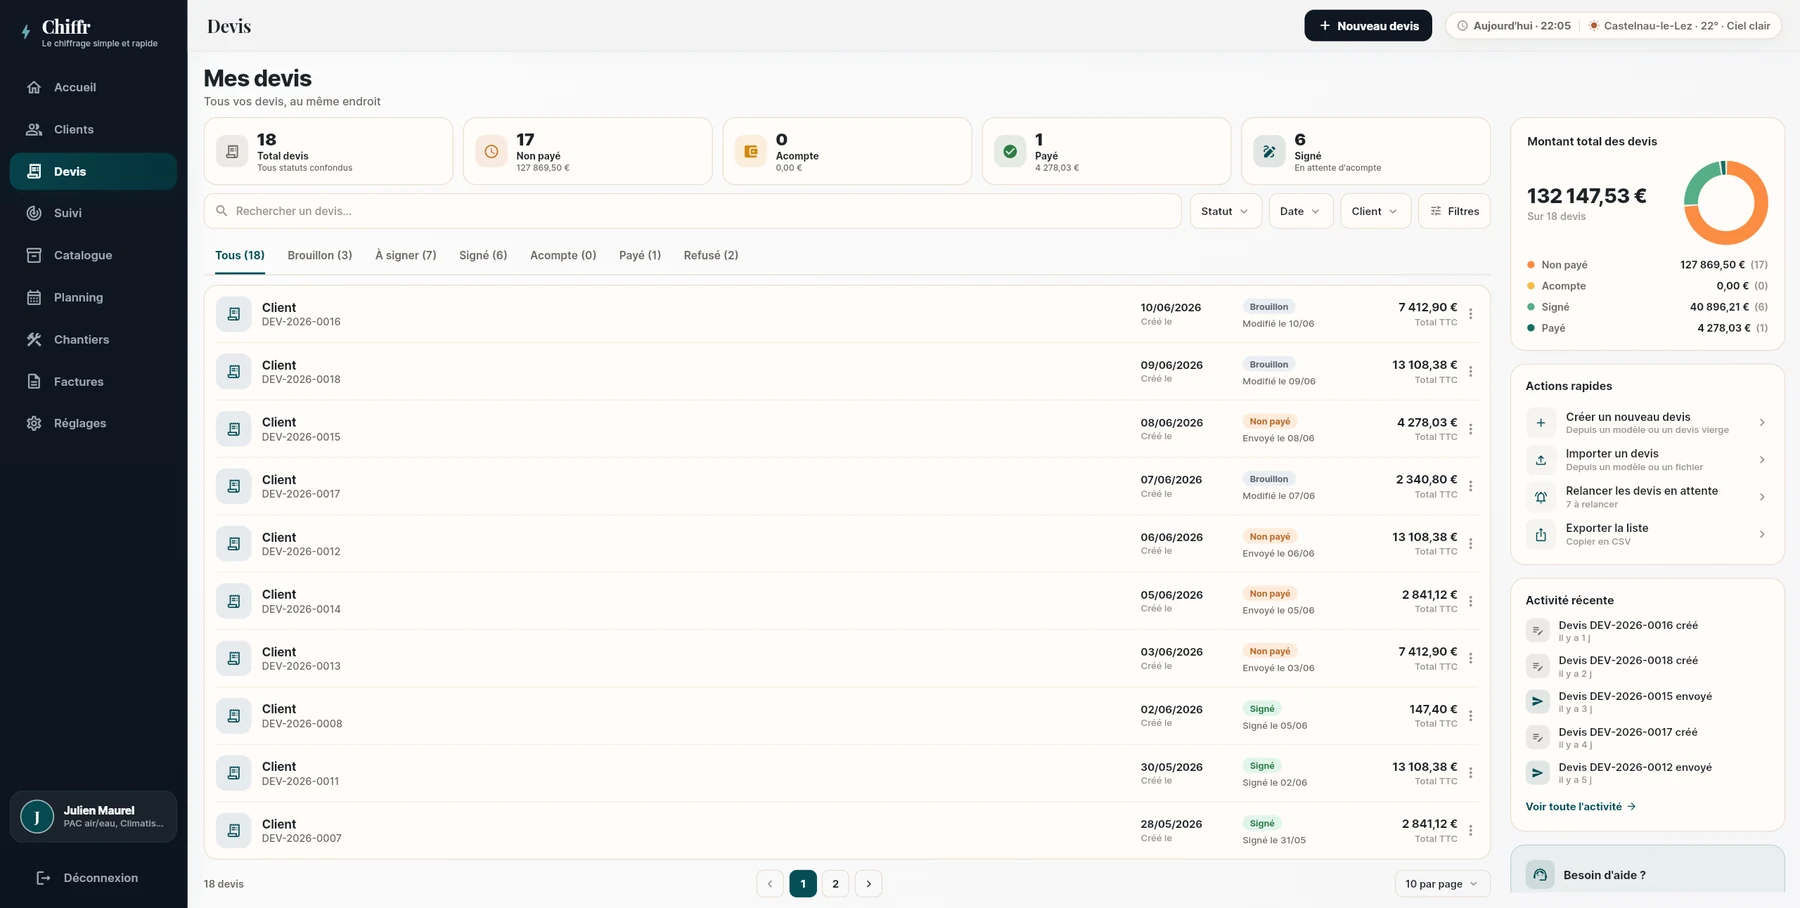Click the send icon for DEV-2026-0015 envoyé
The width and height of the screenshot is (1800, 908).
pyautogui.click(x=1538, y=702)
